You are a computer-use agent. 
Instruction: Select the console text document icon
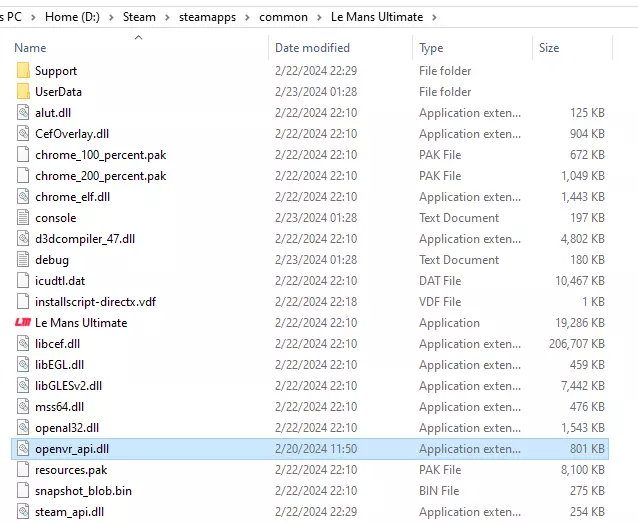click(23, 218)
